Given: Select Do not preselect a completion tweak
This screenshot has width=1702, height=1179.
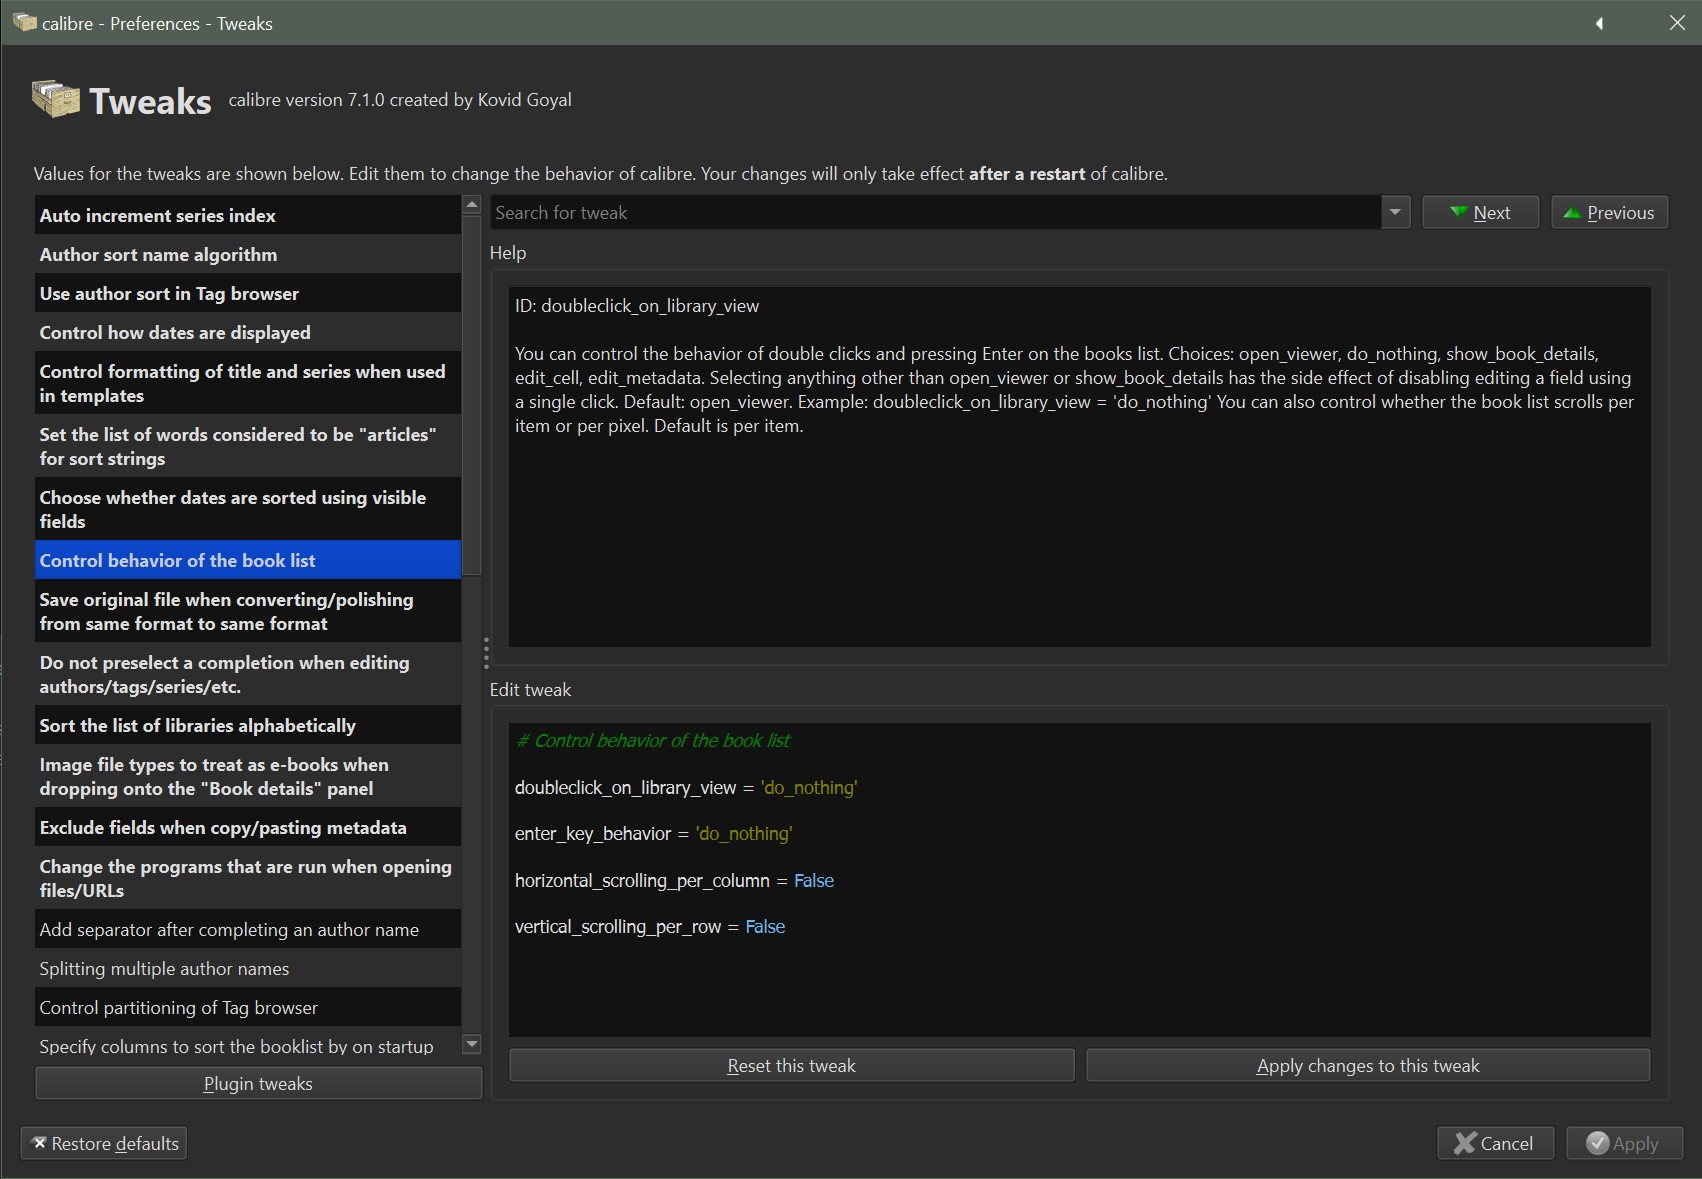Looking at the screenshot, I should tap(248, 674).
